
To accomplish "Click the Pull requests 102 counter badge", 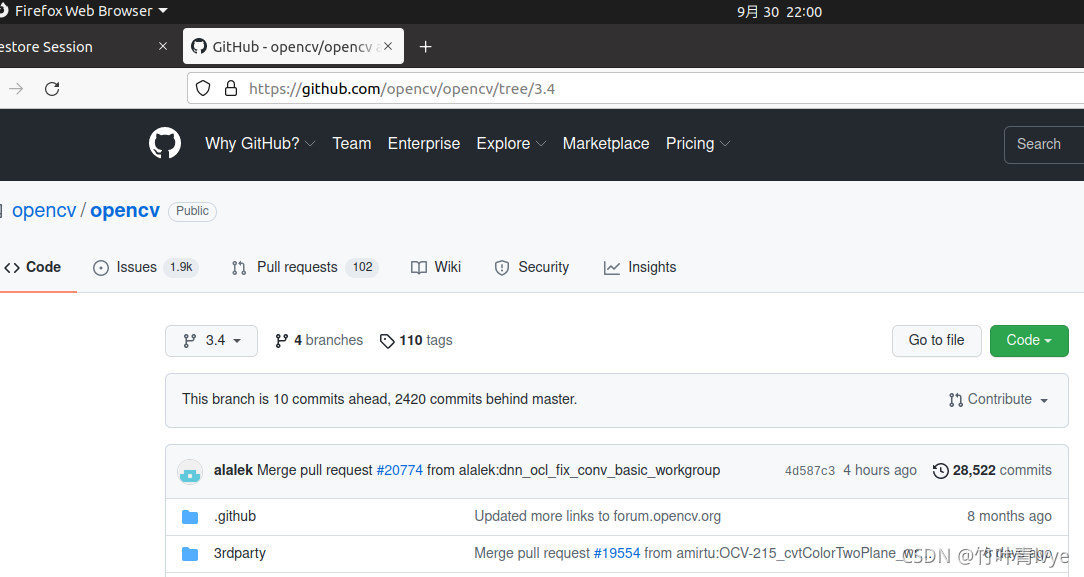I will pos(362,267).
